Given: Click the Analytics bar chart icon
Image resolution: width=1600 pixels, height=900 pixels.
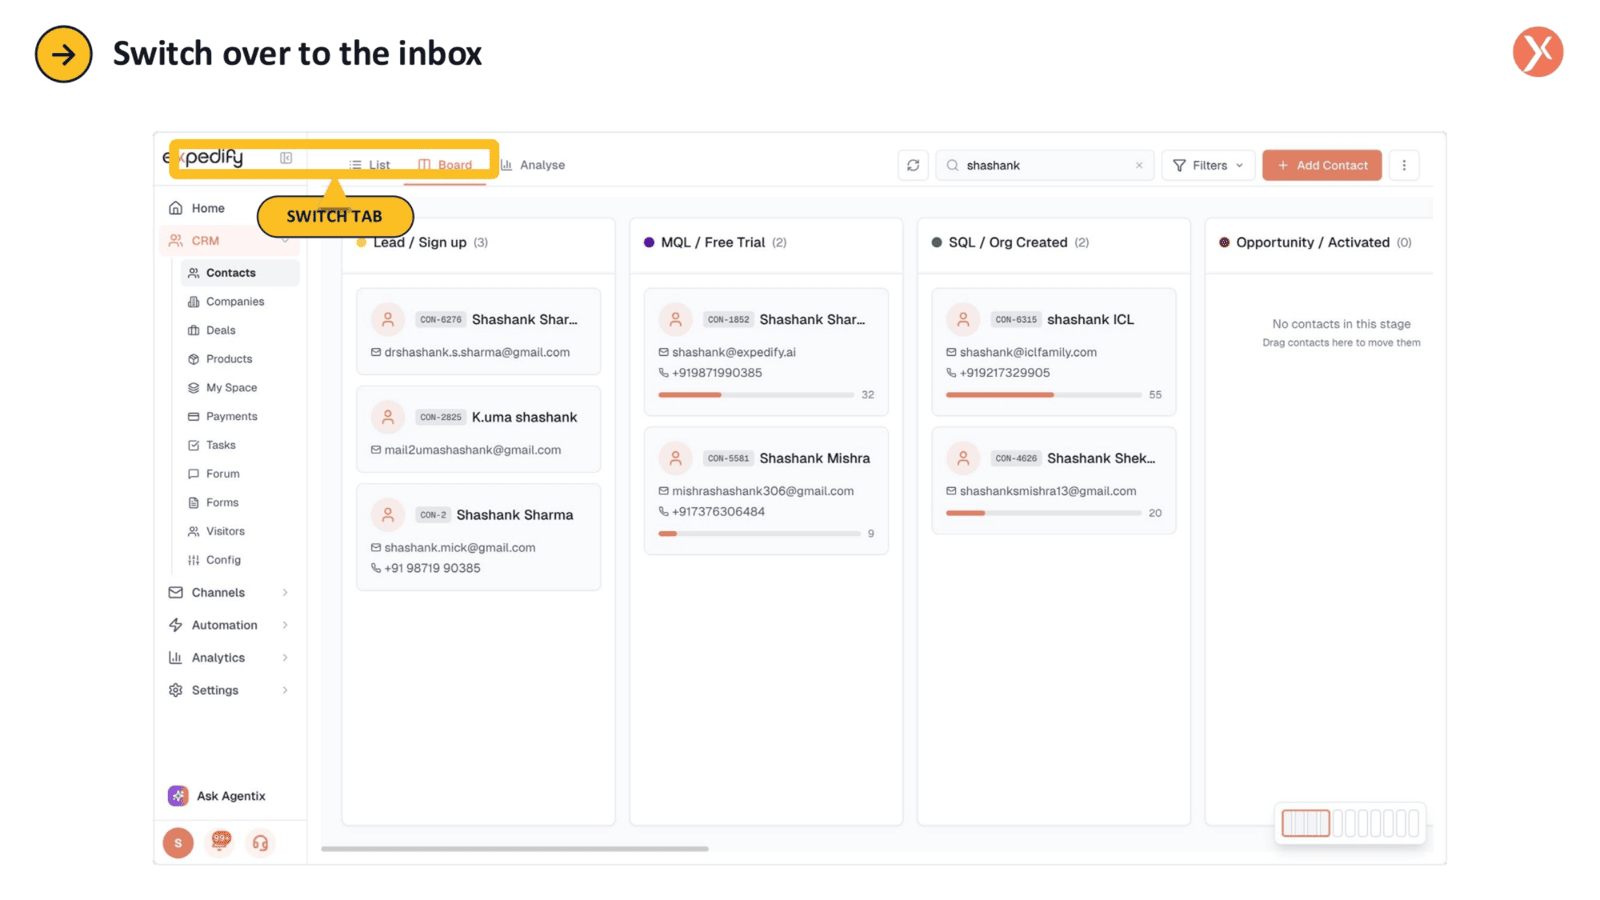Looking at the screenshot, I should [x=176, y=658].
